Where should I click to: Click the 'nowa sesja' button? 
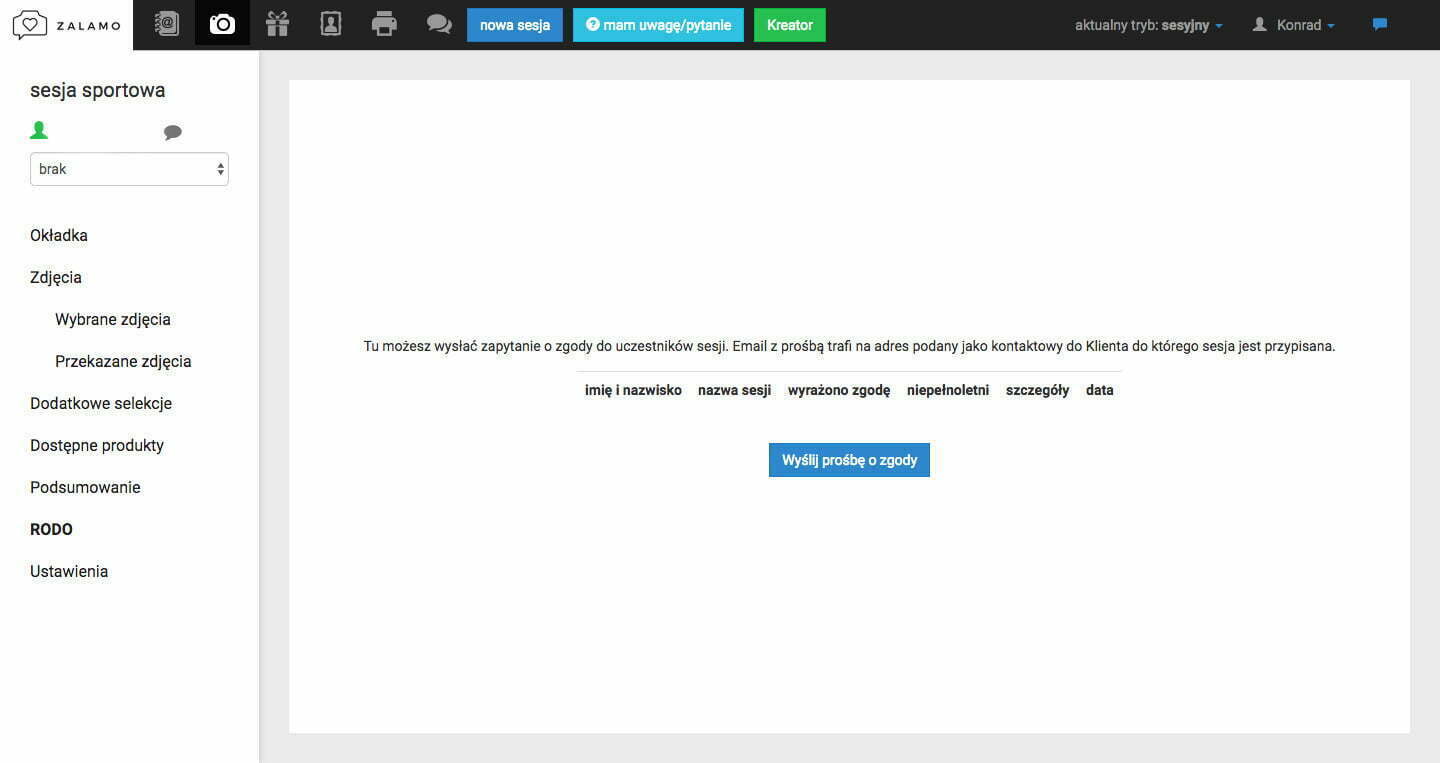point(514,25)
